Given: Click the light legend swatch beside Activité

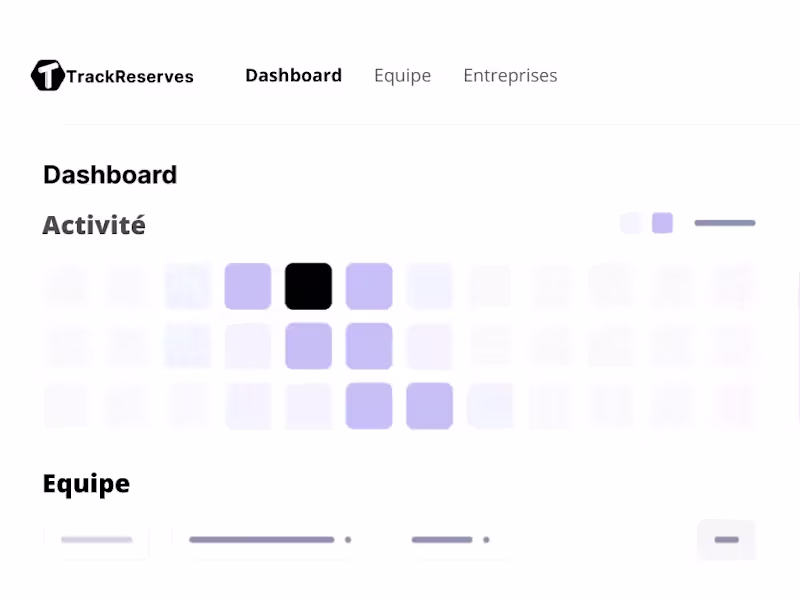Looking at the screenshot, I should tap(631, 223).
